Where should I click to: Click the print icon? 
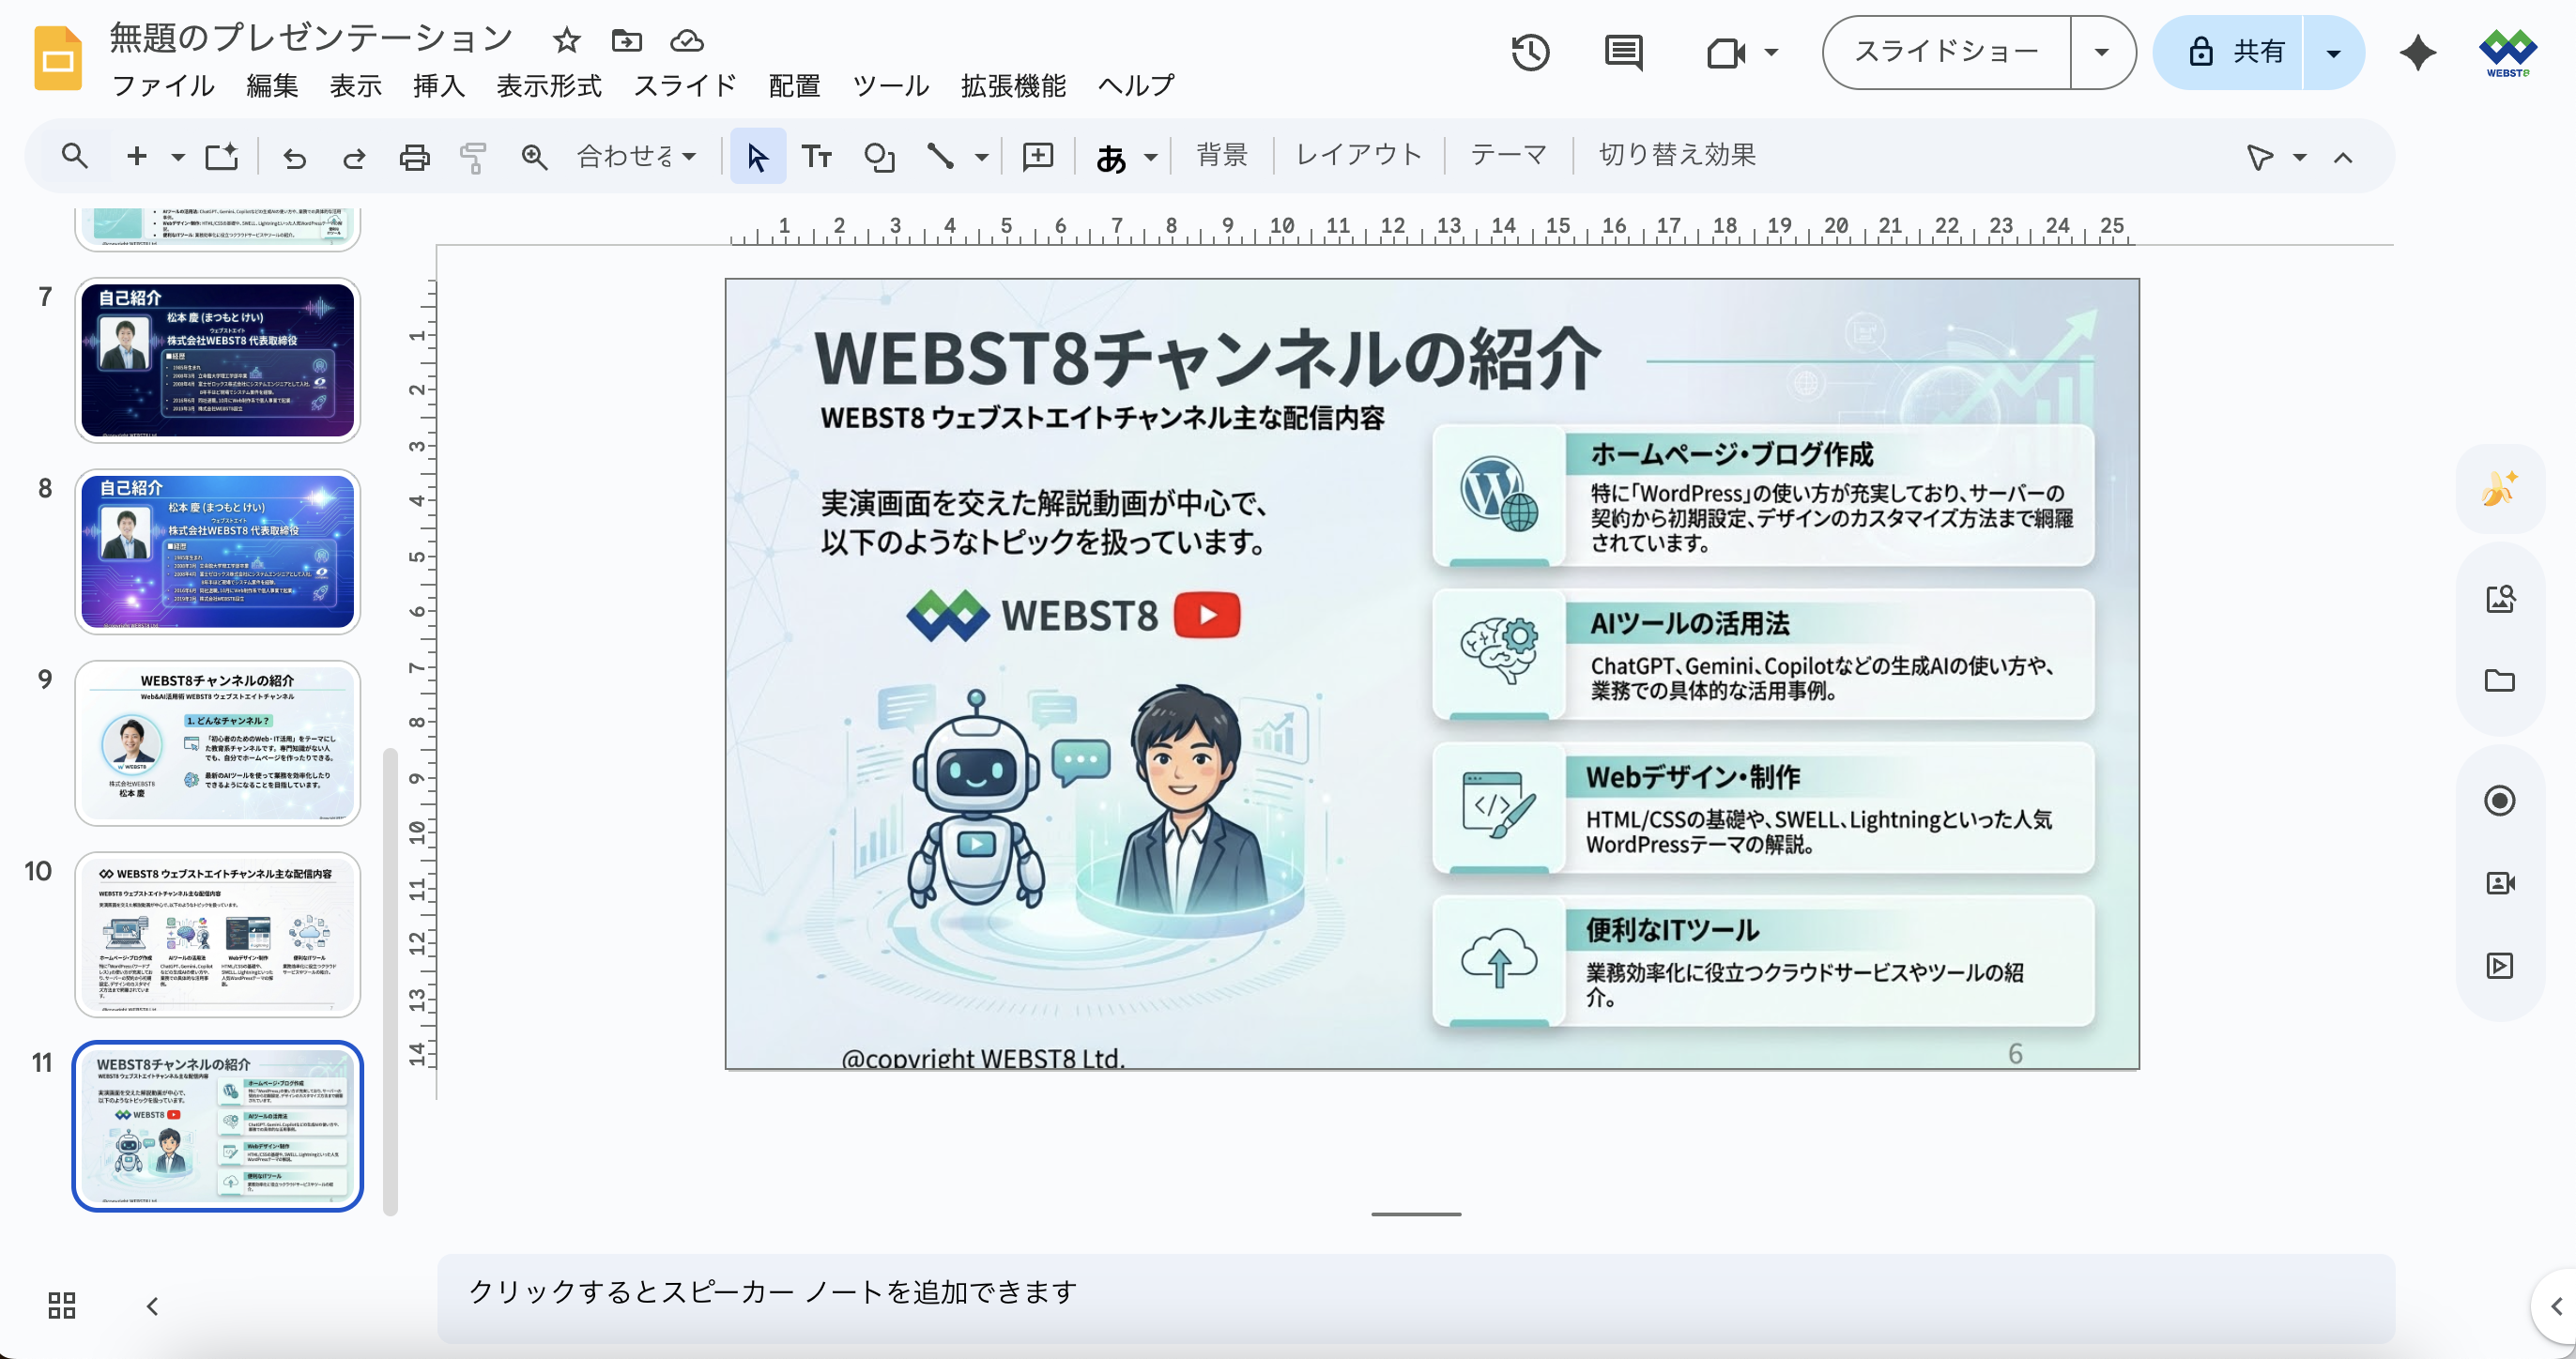tap(414, 158)
